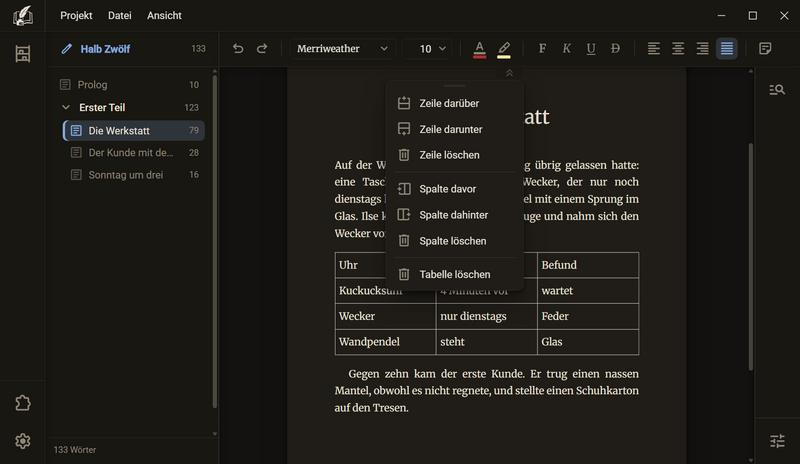Screen dimensions: 800x464
Task: Click the word count 79 beside Die Werkstatt
Action: 194,131
